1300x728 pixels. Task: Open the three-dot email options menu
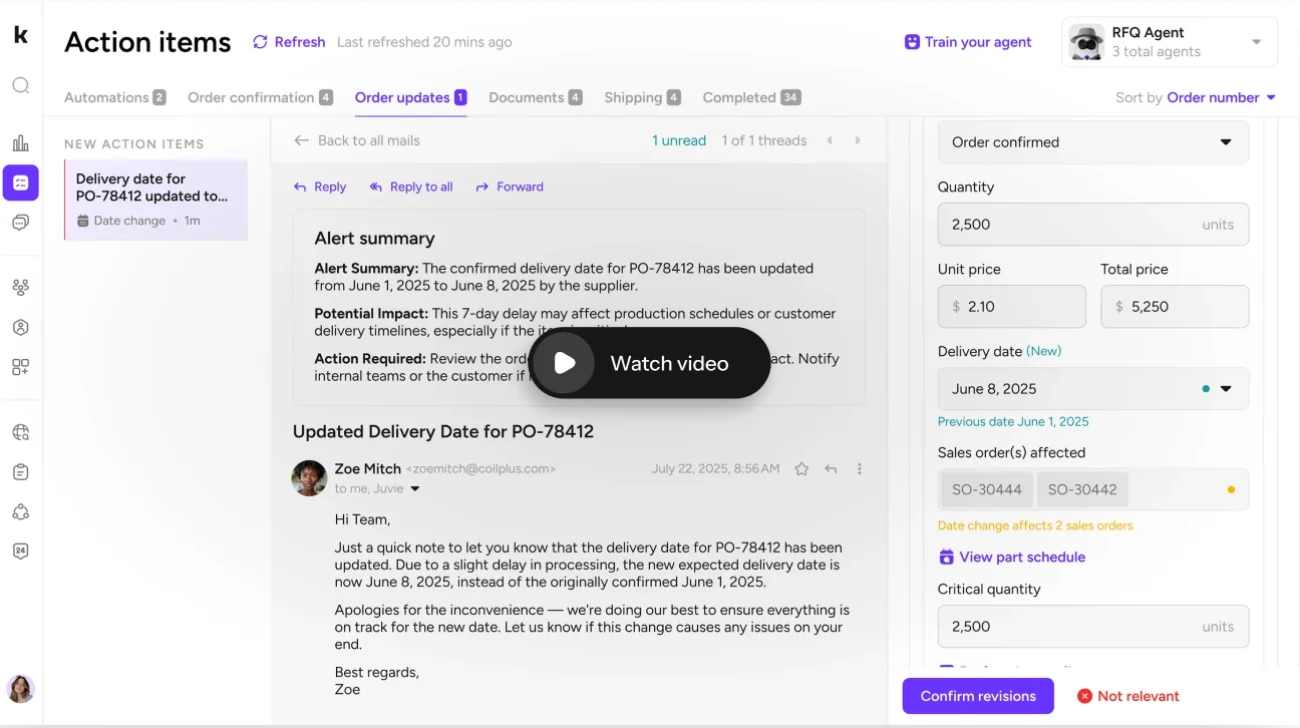[x=859, y=469]
